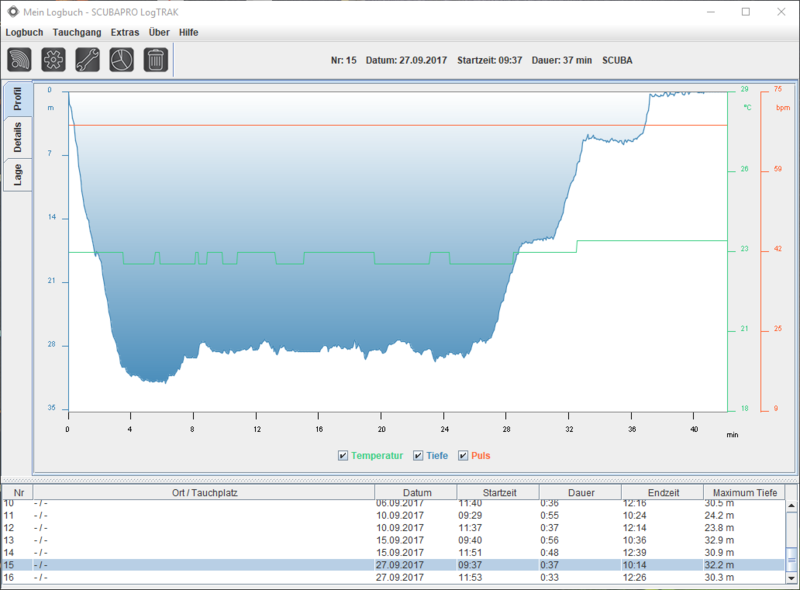This screenshot has width=800, height=590.
Task: Open settings via the gear icon
Action: pyautogui.click(x=53, y=60)
